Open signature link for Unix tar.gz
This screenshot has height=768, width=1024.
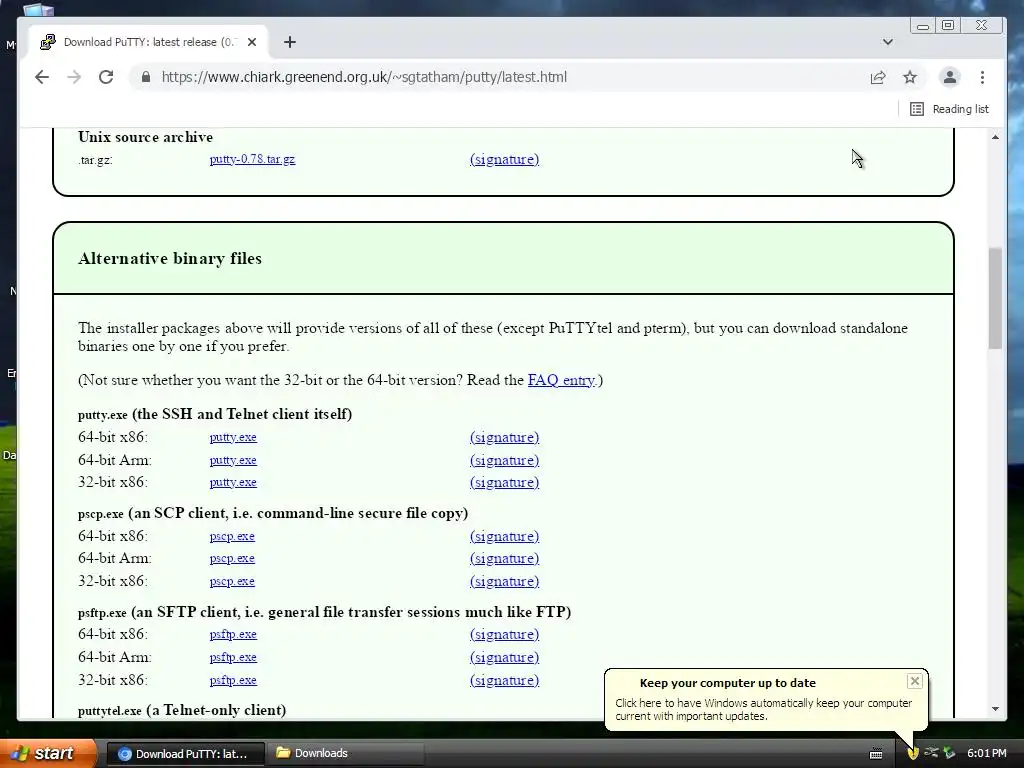504,159
